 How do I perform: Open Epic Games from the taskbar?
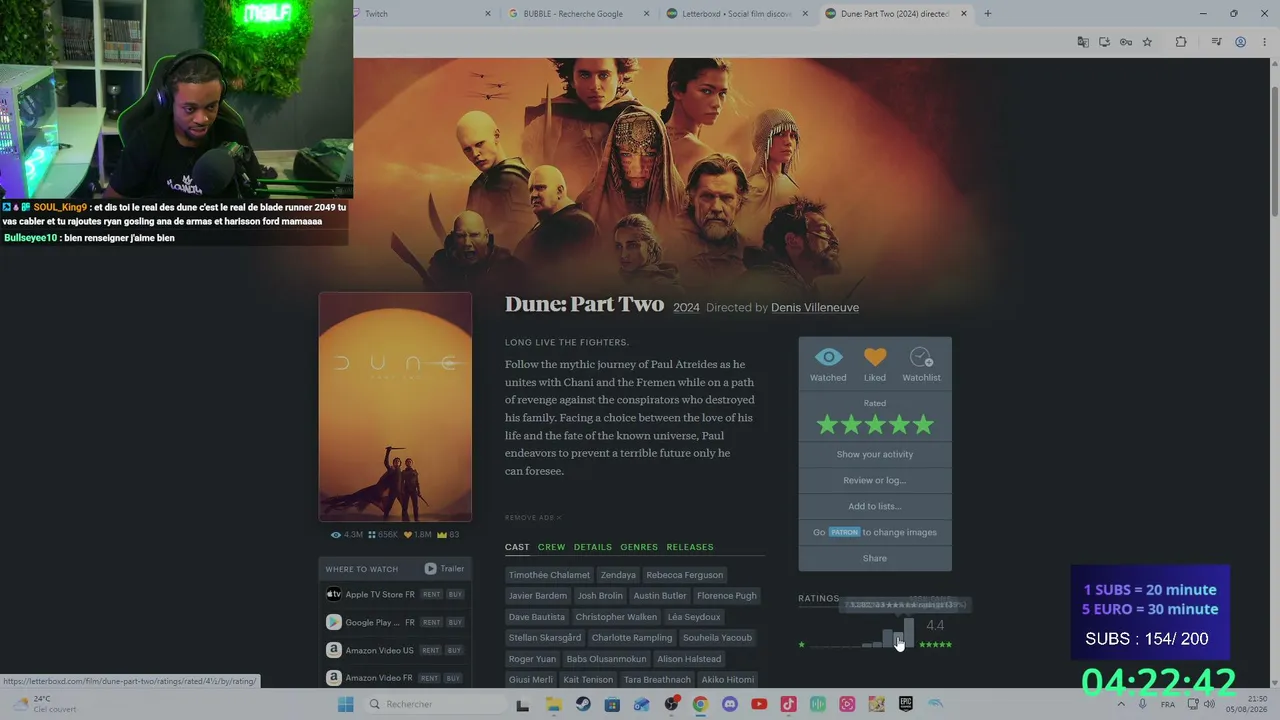[906, 704]
